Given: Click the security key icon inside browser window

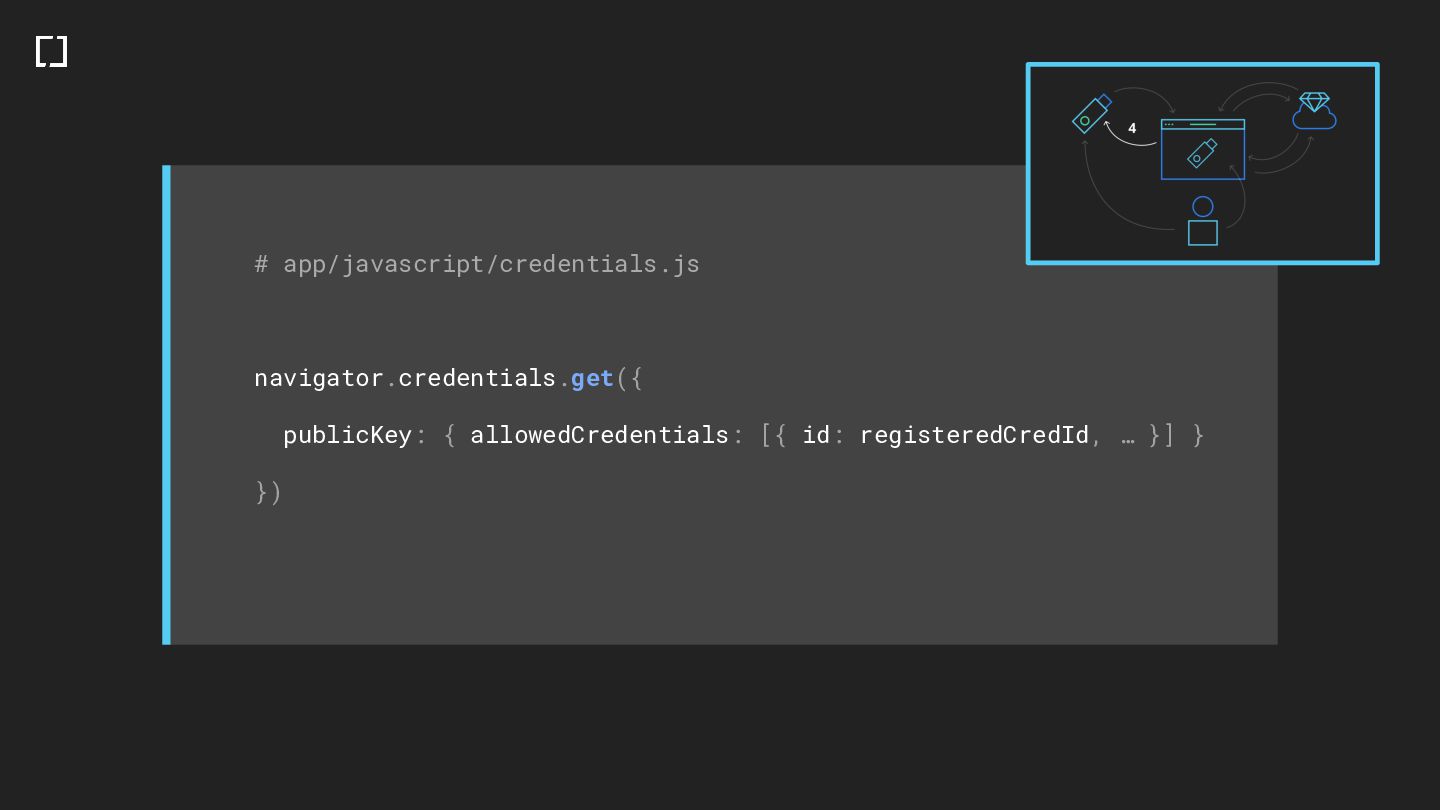Looking at the screenshot, I should click(x=1202, y=153).
